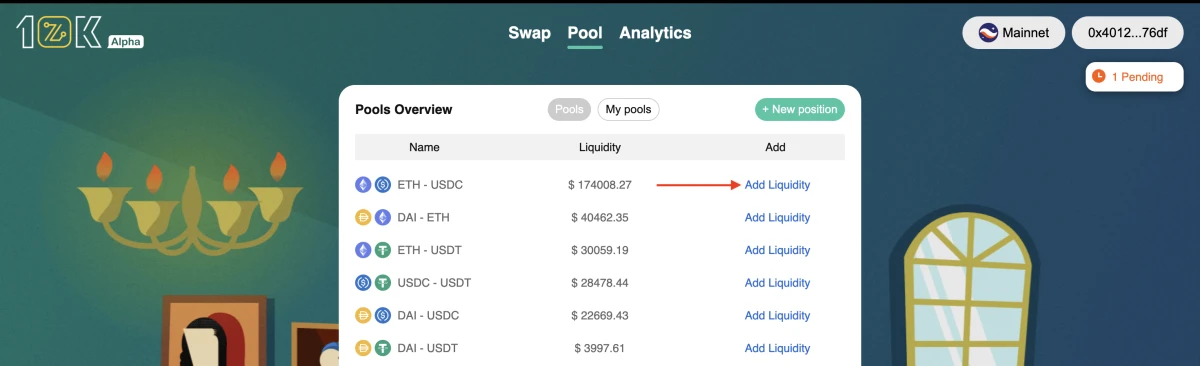This screenshot has height=366, width=1200.
Task: Click liquidity value $ 30059.19
Action: coord(600,250)
